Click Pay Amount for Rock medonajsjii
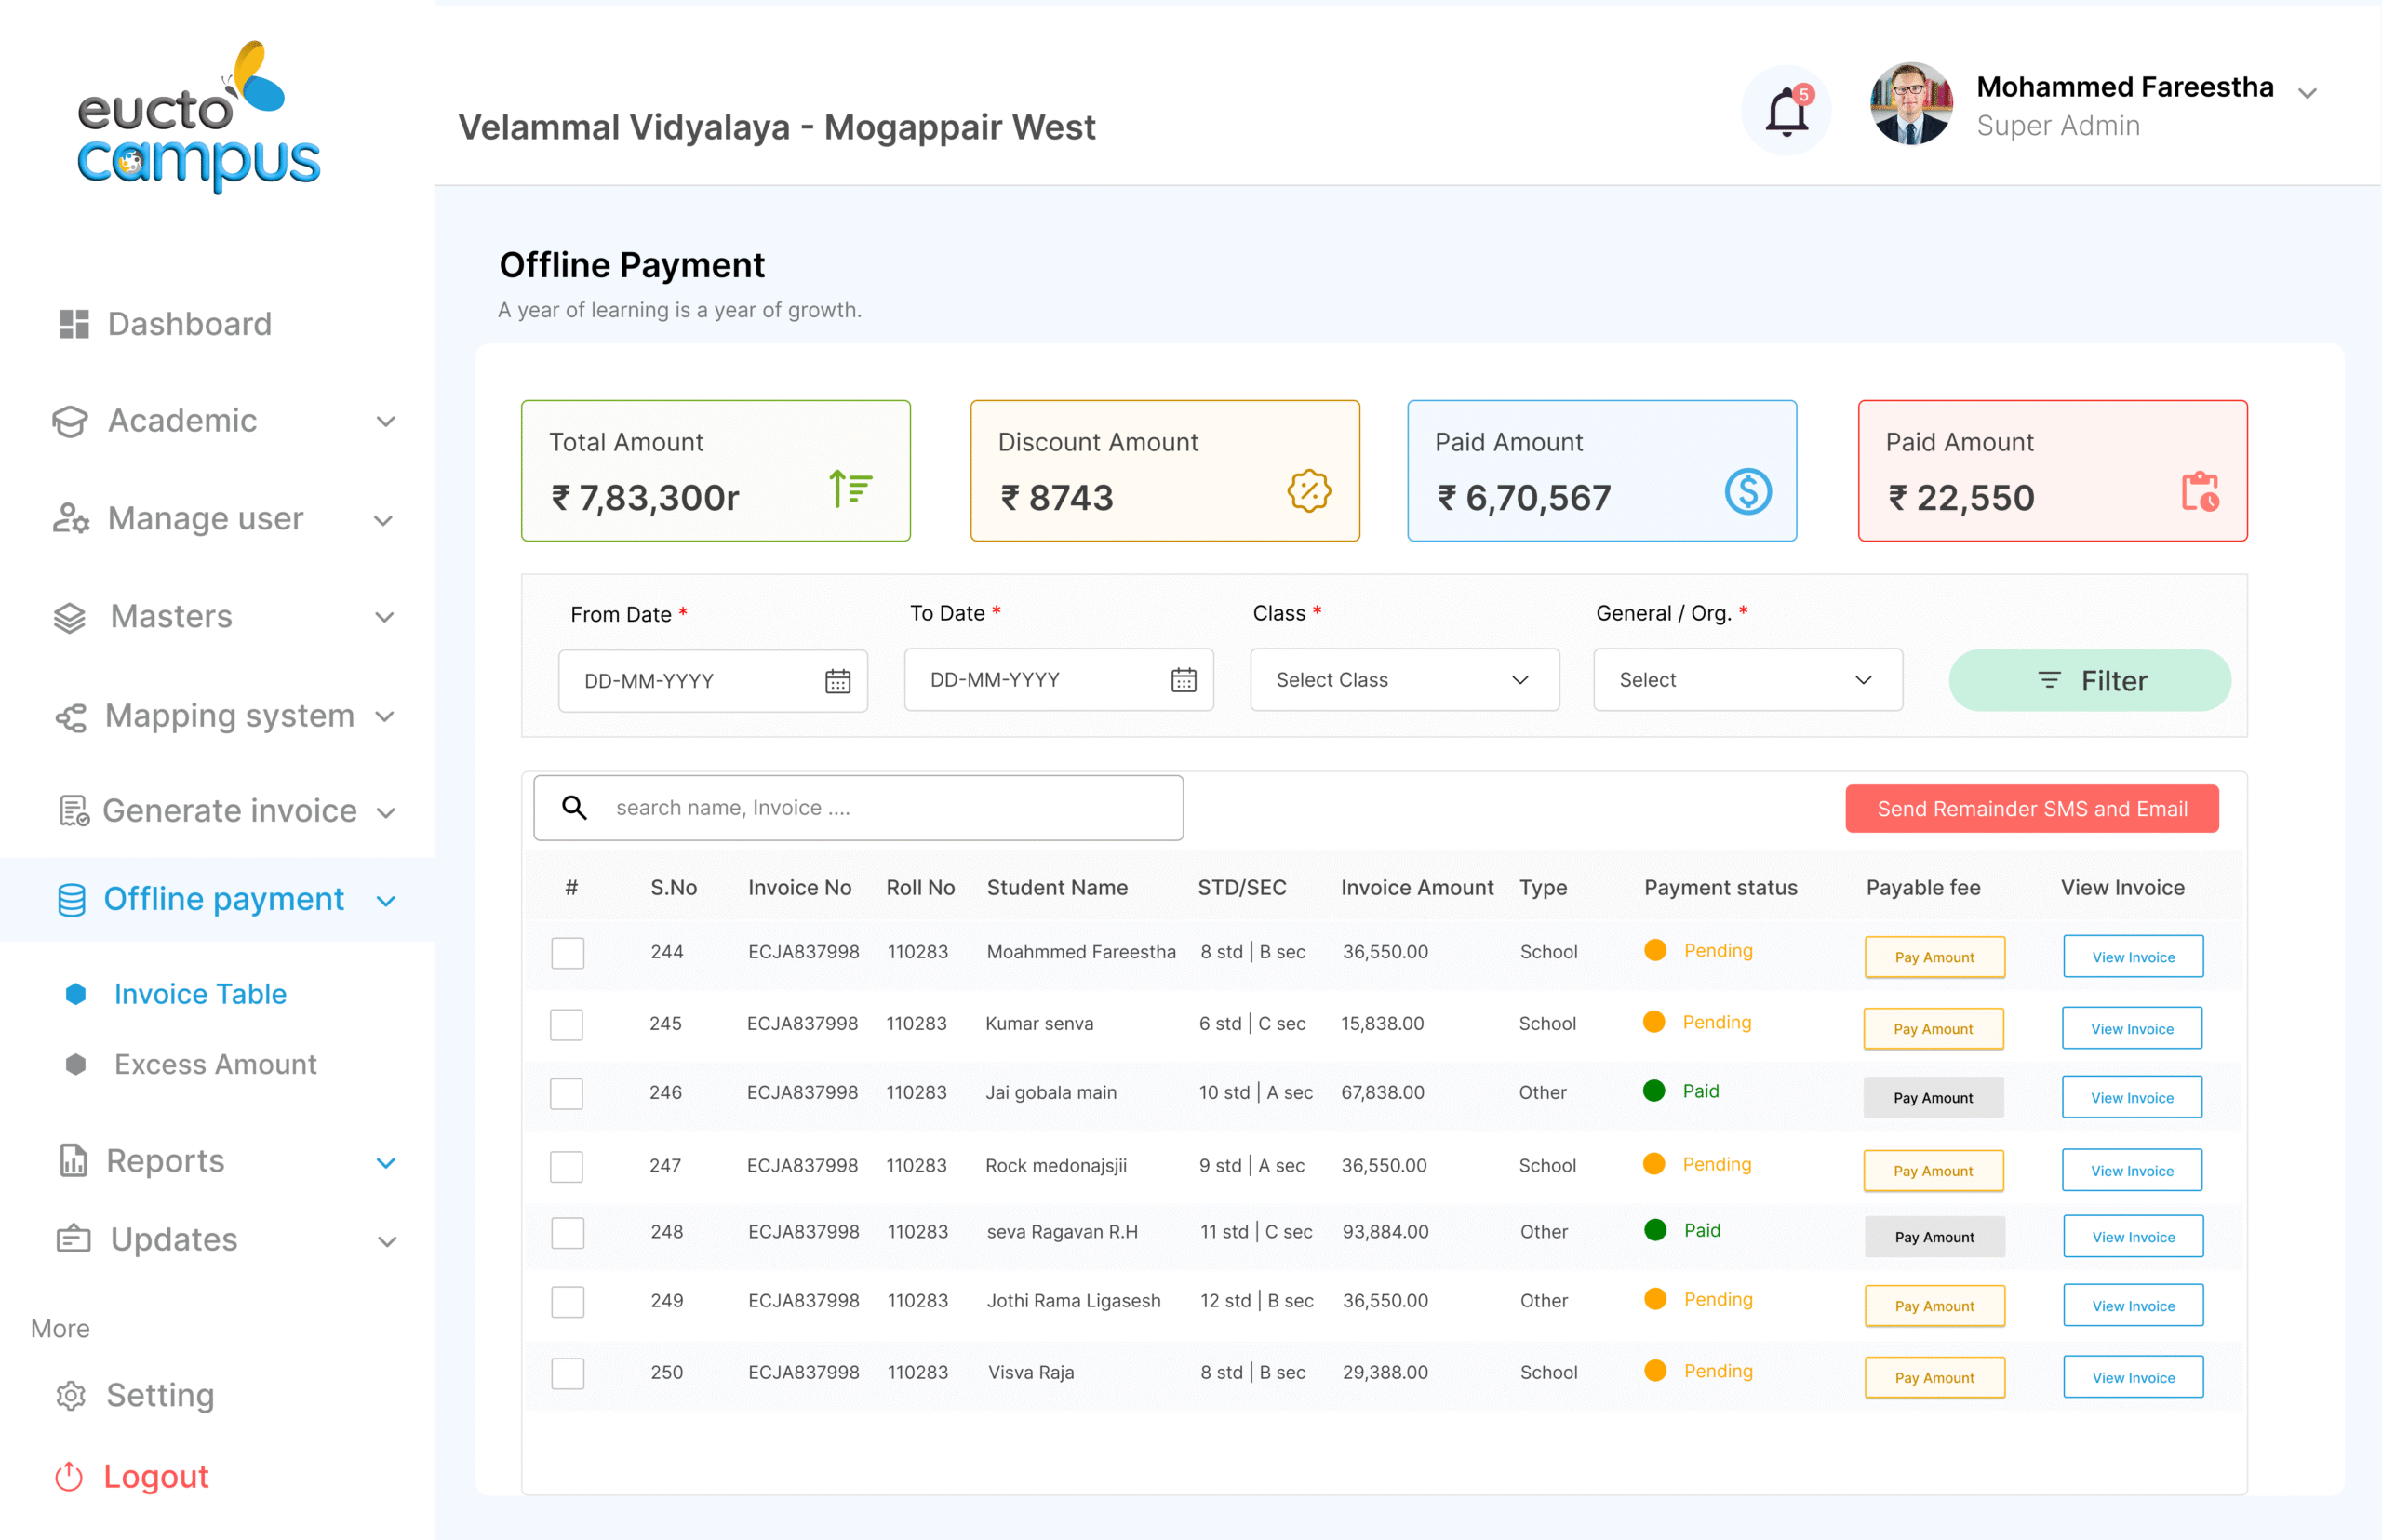 point(1933,1170)
